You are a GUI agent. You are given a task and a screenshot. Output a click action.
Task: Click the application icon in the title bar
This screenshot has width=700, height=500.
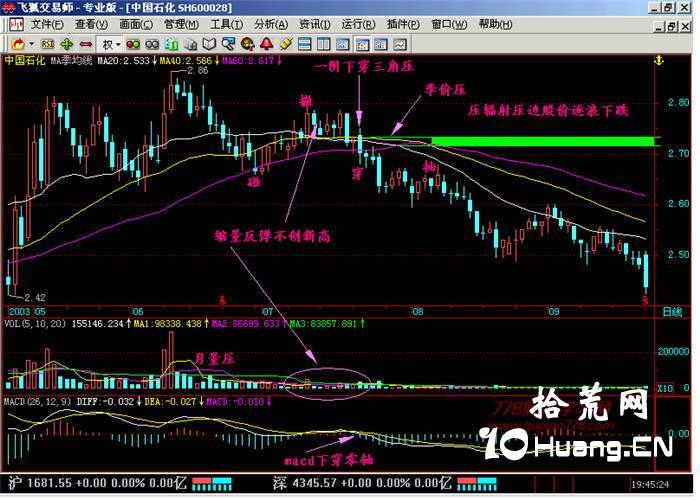pos(8,8)
